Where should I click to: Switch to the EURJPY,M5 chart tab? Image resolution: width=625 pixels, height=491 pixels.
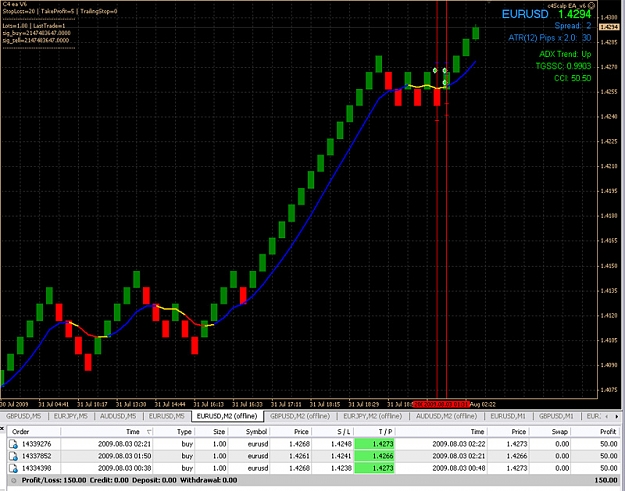click(71, 416)
